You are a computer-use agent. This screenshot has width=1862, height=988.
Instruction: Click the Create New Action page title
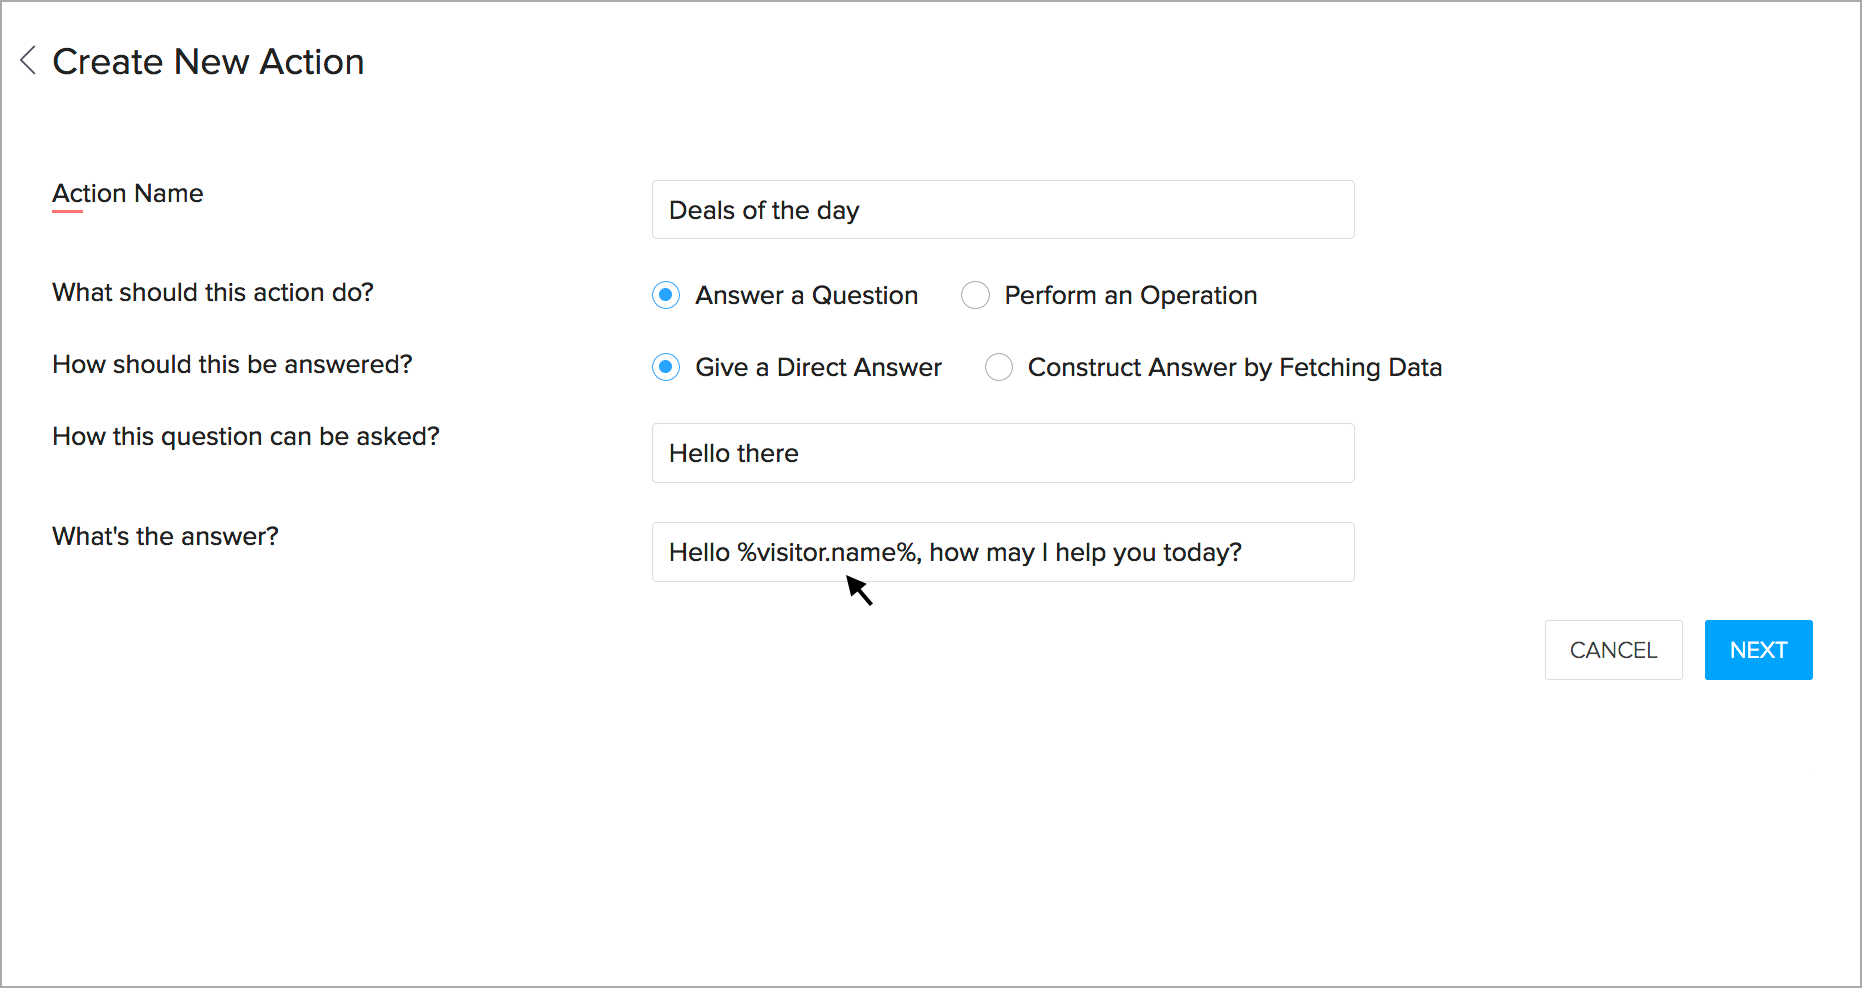[208, 62]
